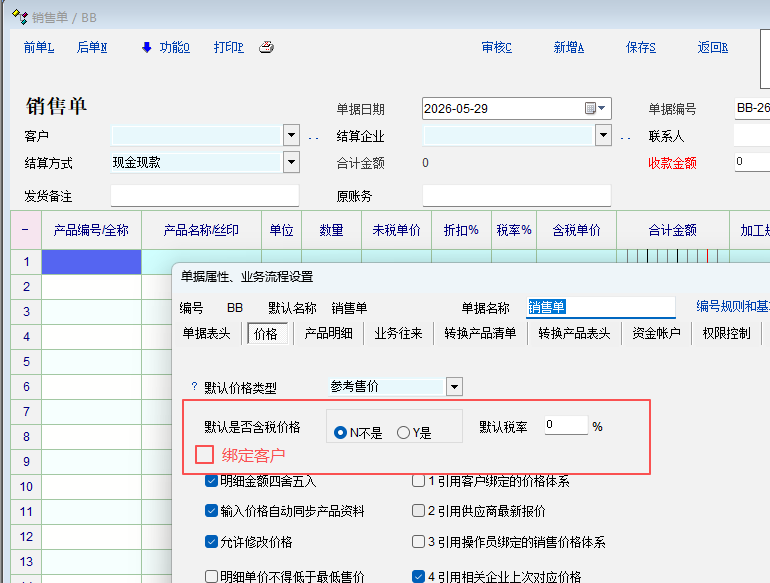Click 审核C to audit the order
The height and width of the screenshot is (583, 770).
[496, 48]
